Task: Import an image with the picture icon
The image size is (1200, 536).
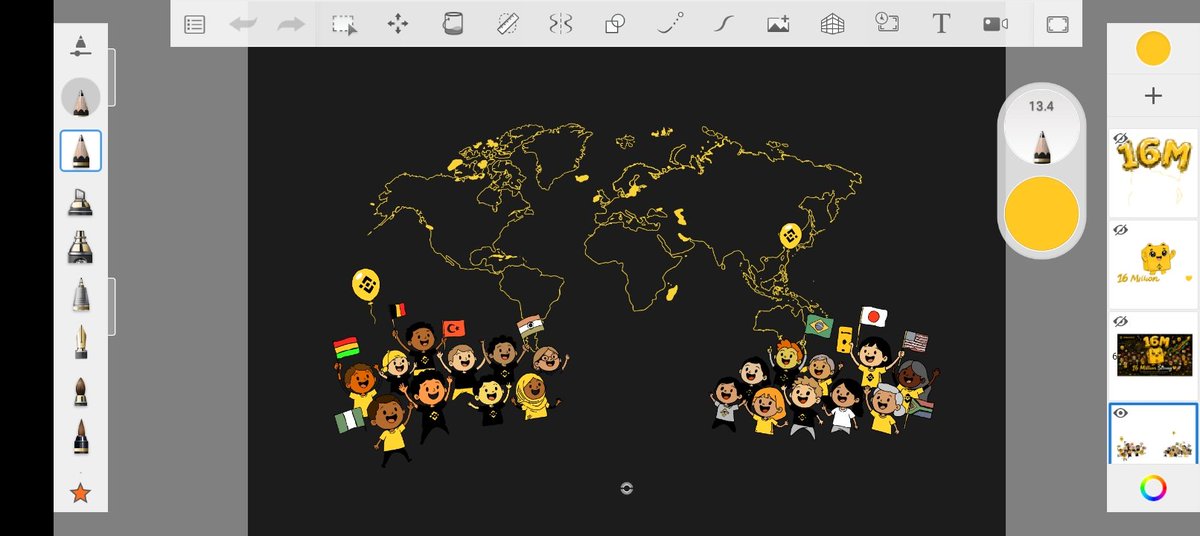Action: pos(778,24)
